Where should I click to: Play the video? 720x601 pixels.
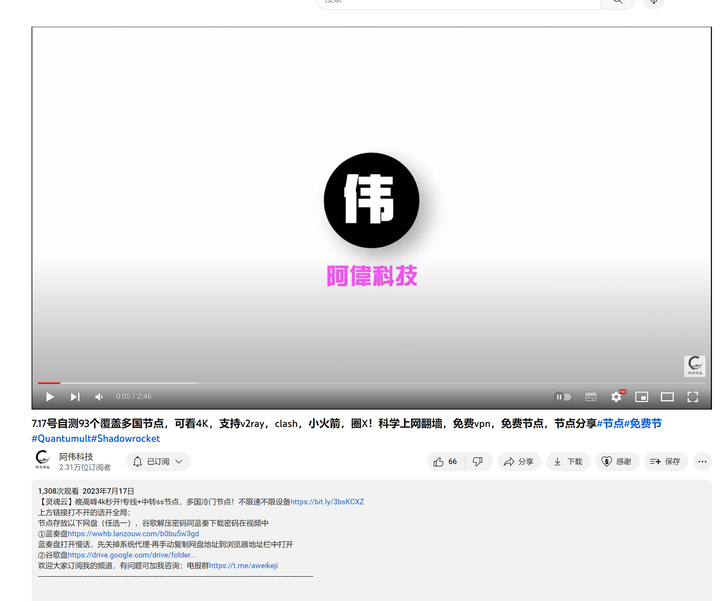coord(50,397)
